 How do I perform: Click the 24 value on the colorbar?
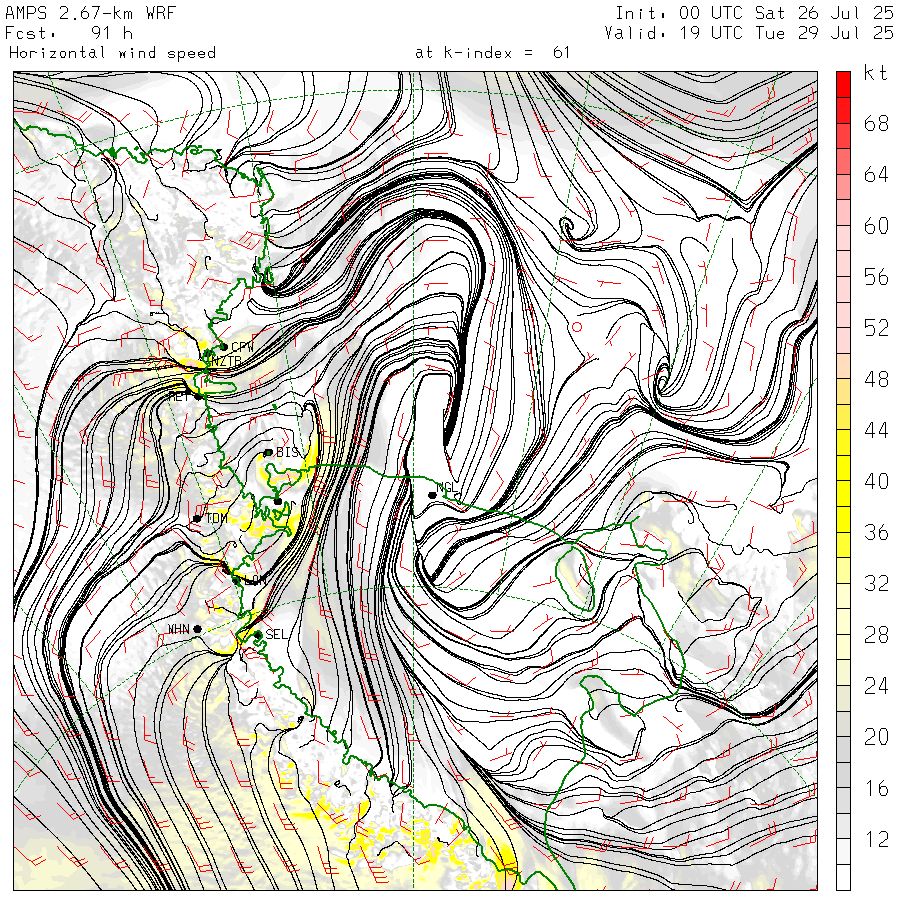876,686
